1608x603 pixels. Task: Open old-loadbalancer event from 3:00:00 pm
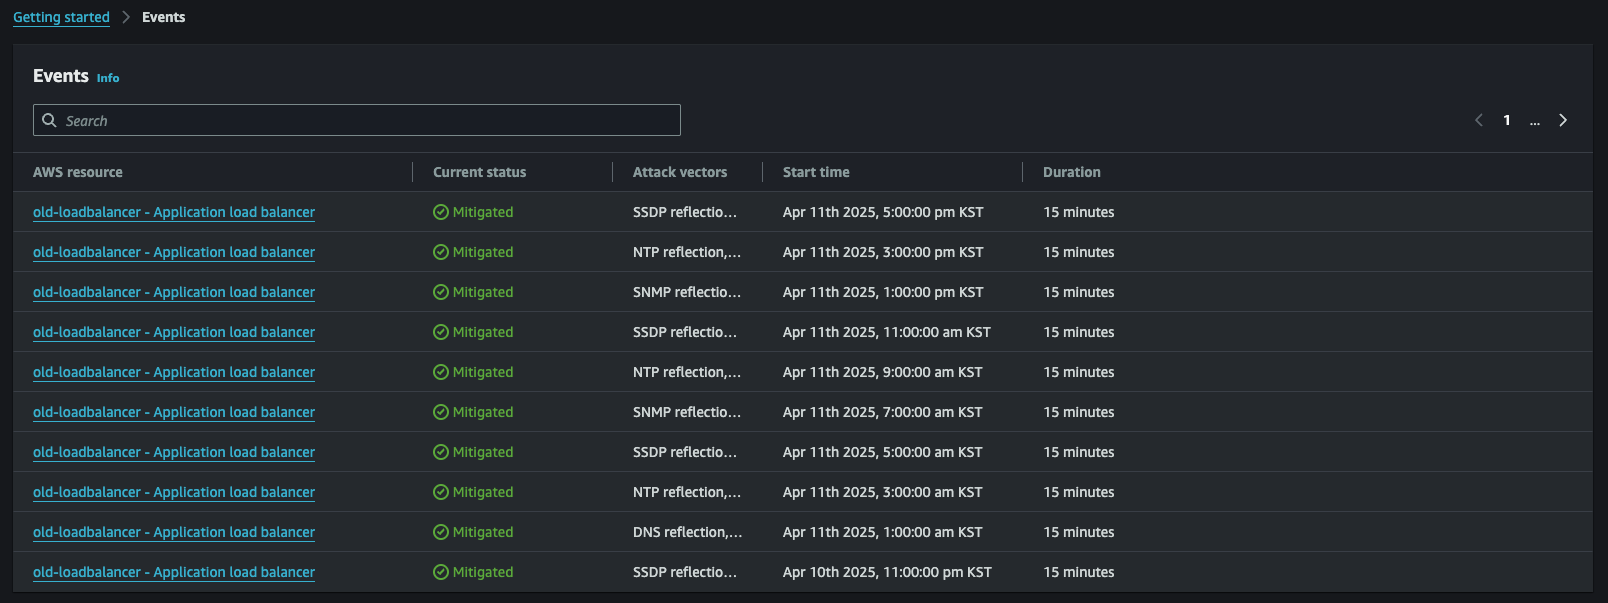pos(174,252)
